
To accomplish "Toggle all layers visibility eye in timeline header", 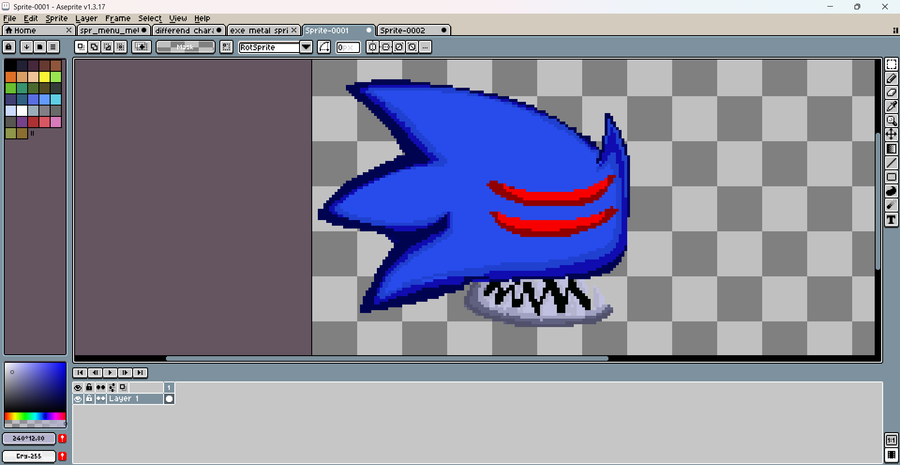I will coord(77,388).
